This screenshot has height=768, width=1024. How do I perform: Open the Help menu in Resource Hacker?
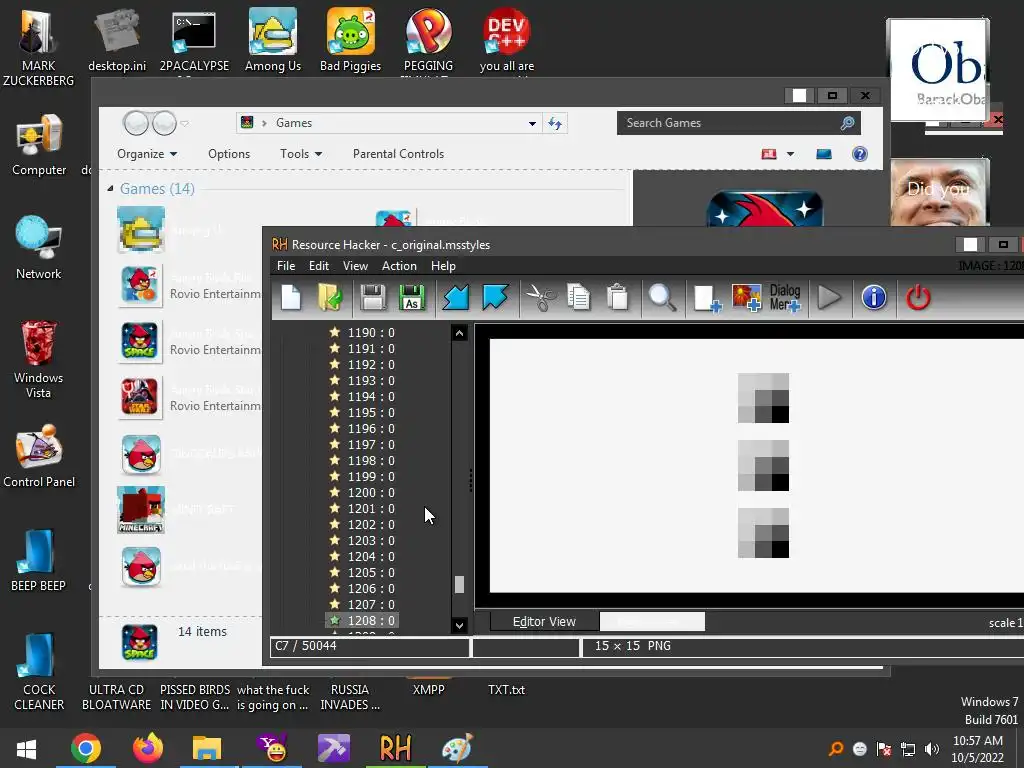[x=443, y=266]
